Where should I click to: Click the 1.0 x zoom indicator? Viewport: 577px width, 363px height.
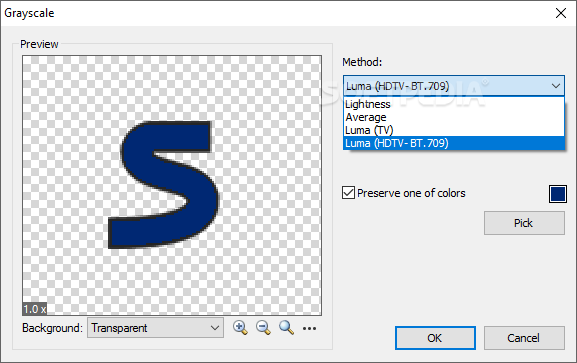35,309
